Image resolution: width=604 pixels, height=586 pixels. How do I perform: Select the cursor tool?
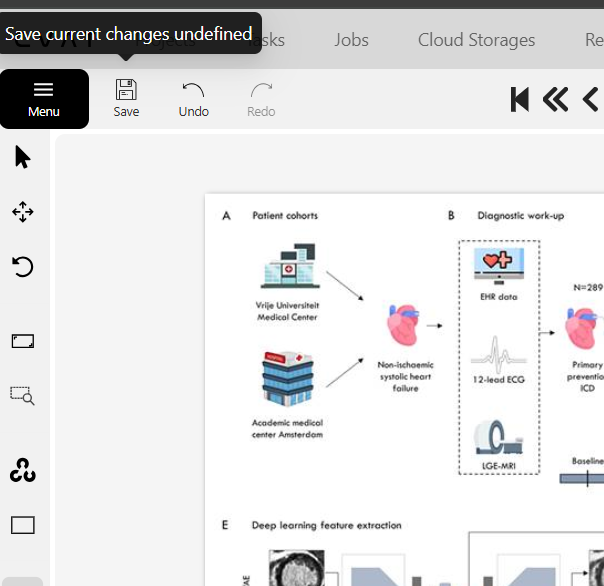(22, 157)
